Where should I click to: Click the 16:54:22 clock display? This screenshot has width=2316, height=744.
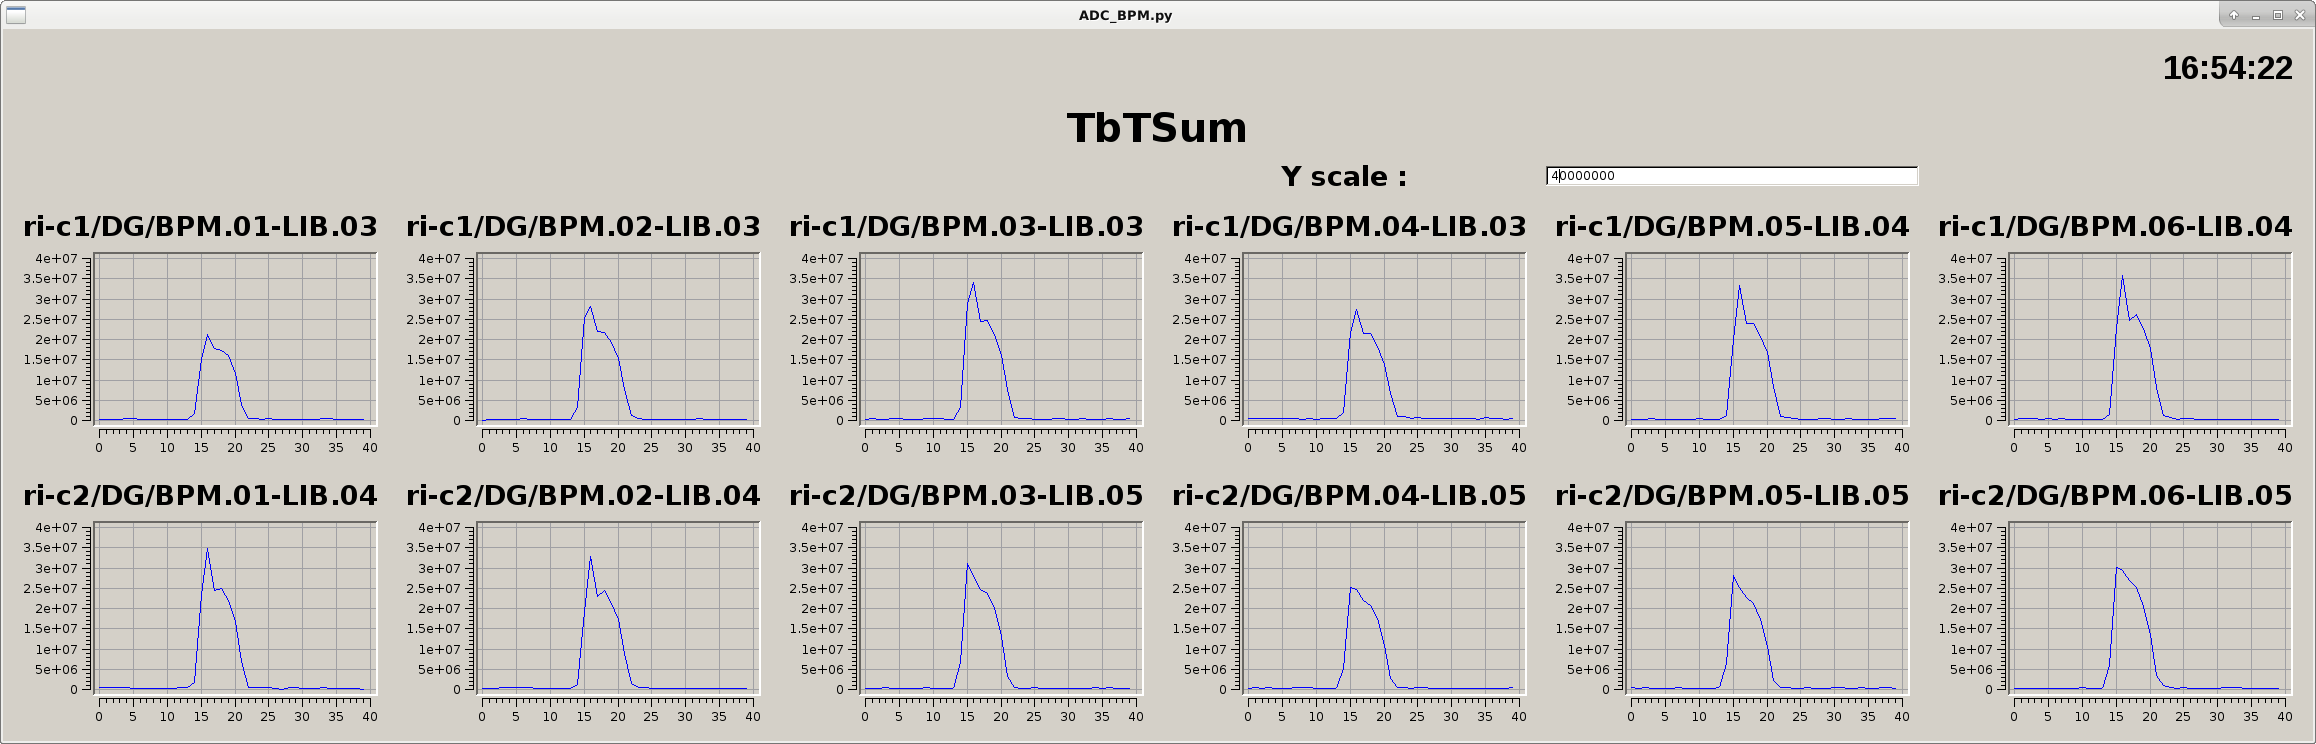[2227, 68]
